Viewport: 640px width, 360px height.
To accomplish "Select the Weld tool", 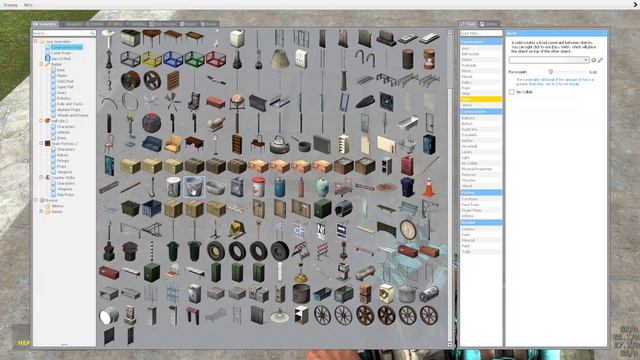I will 481,99.
